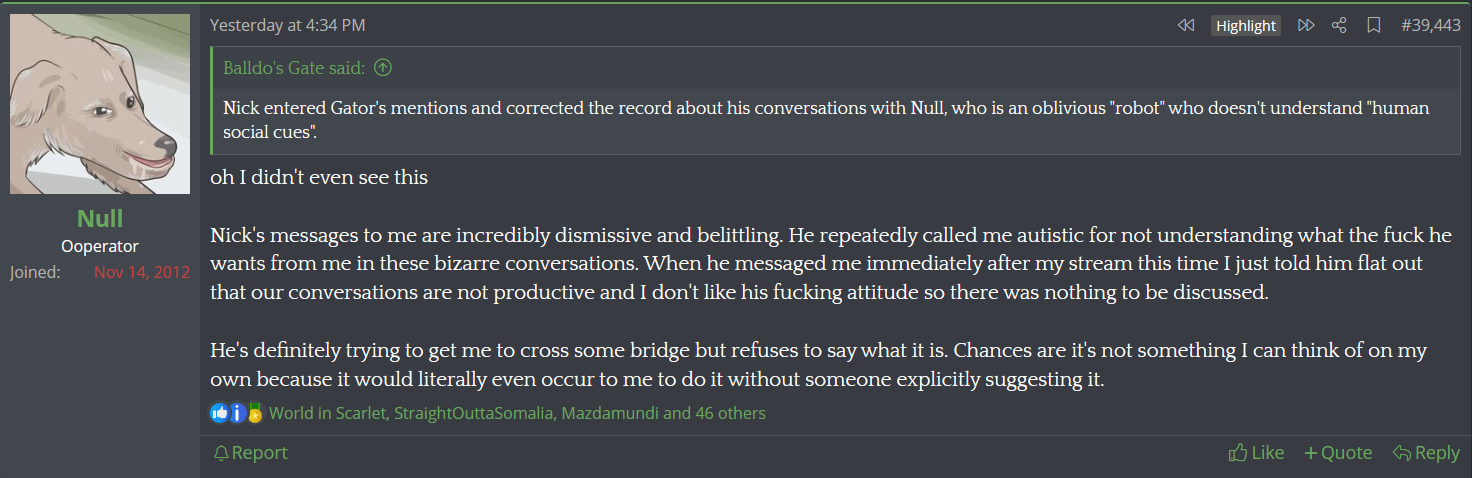Open Null's user profile name

(100, 218)
